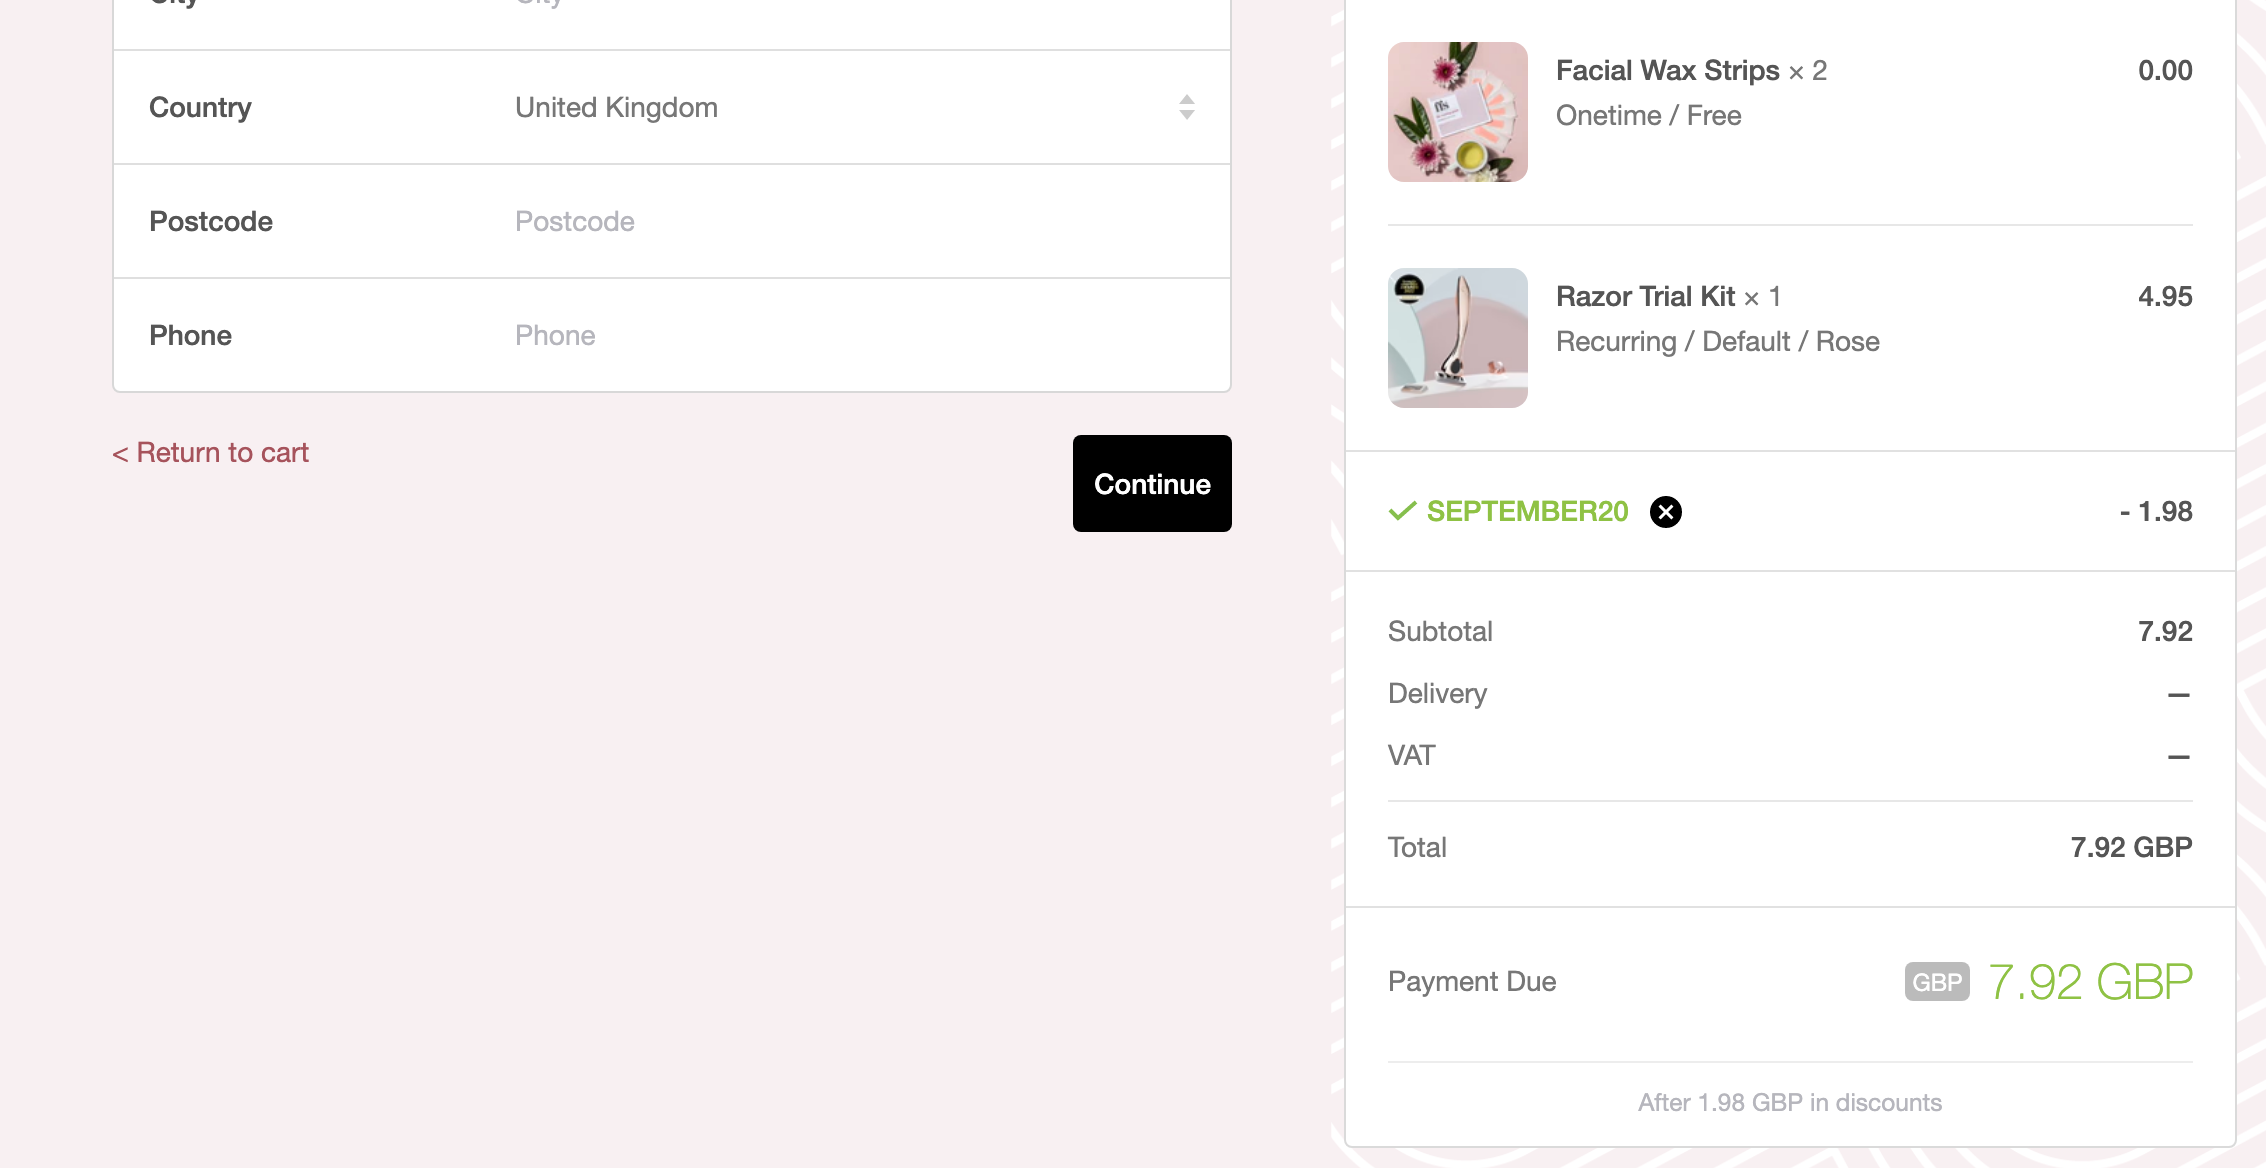
Task: Click the GBP currency badge
Action: point(1937,982)
